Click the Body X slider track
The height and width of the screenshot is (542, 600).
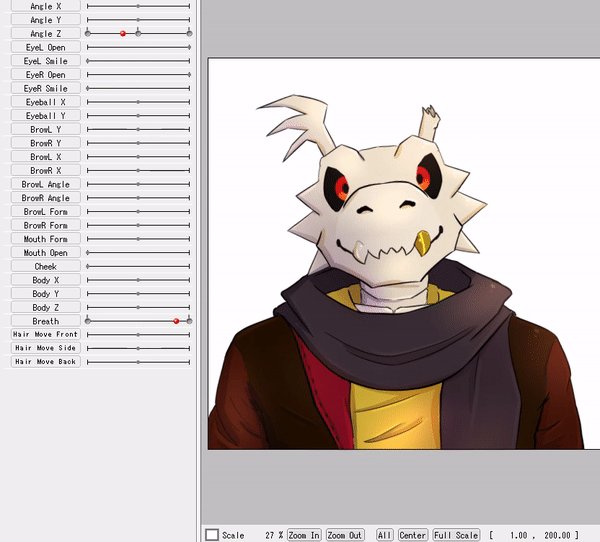(x=138, y=280)
